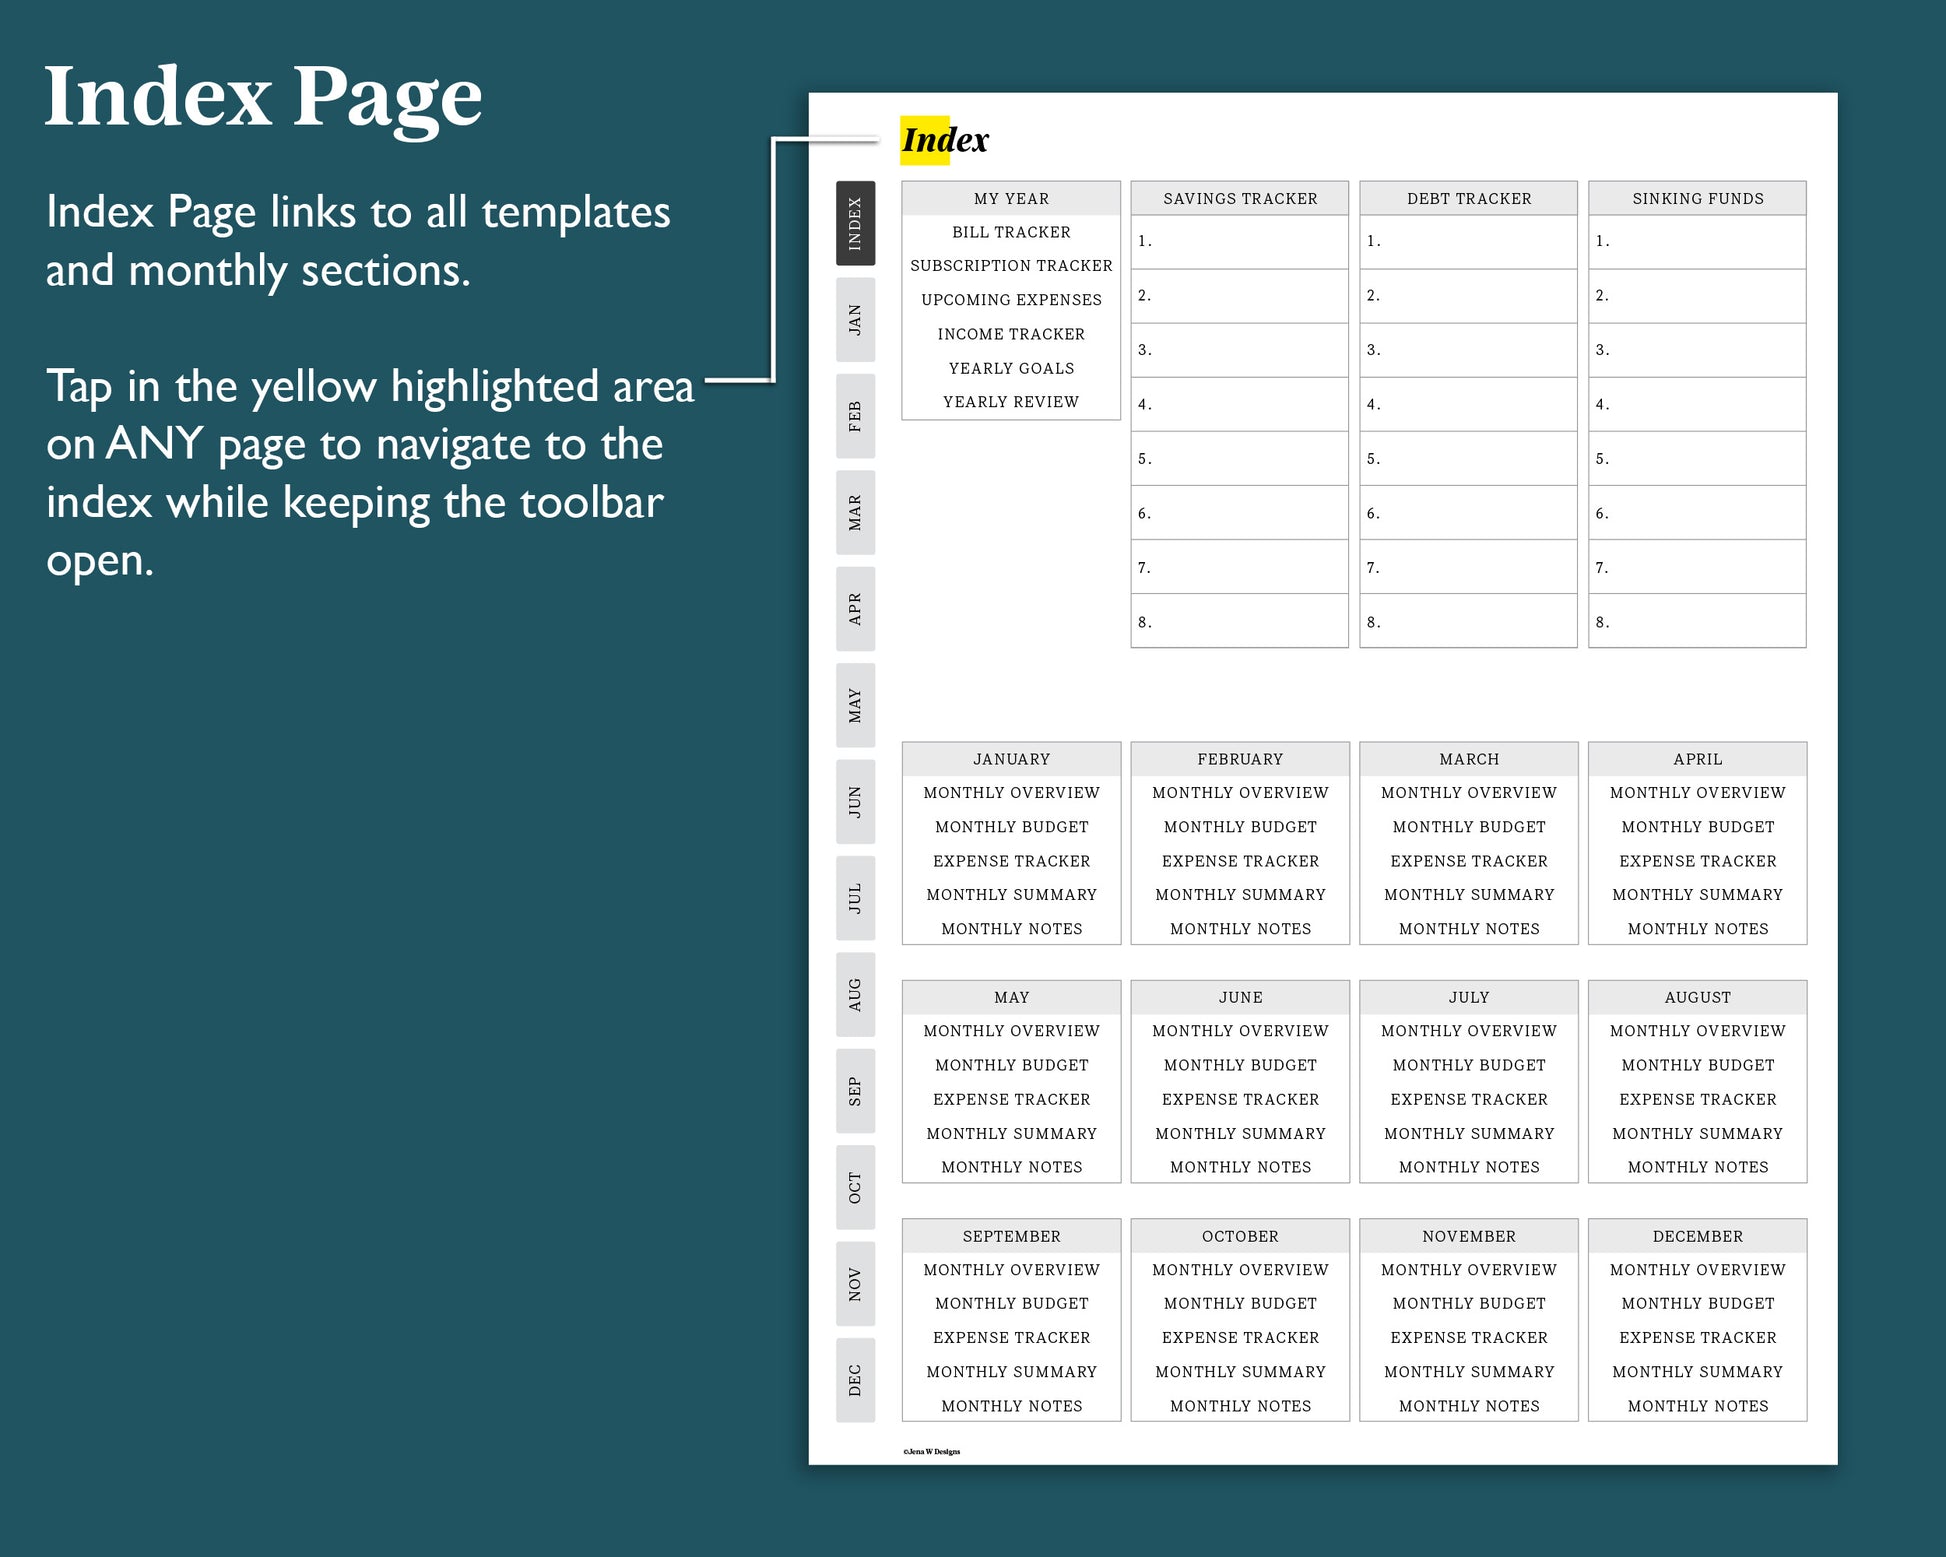
Task: Select the INDEX side tab
Action: 855,223
